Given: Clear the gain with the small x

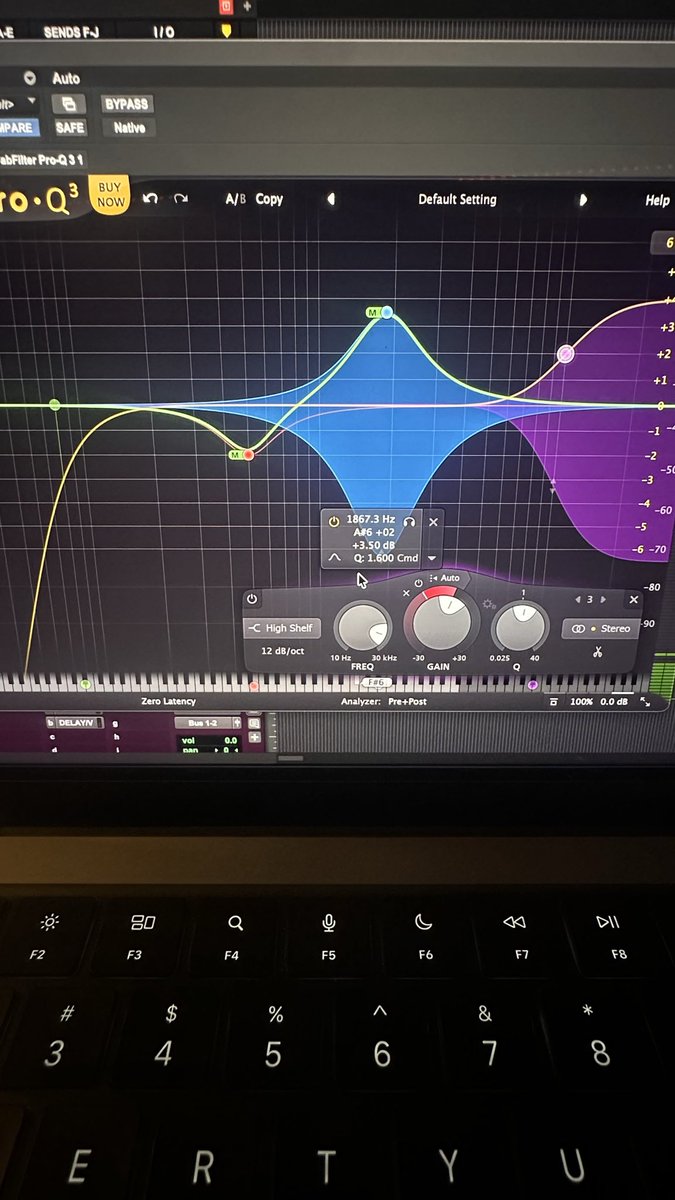Looking at the screenshot, I should tap(406, 594).
